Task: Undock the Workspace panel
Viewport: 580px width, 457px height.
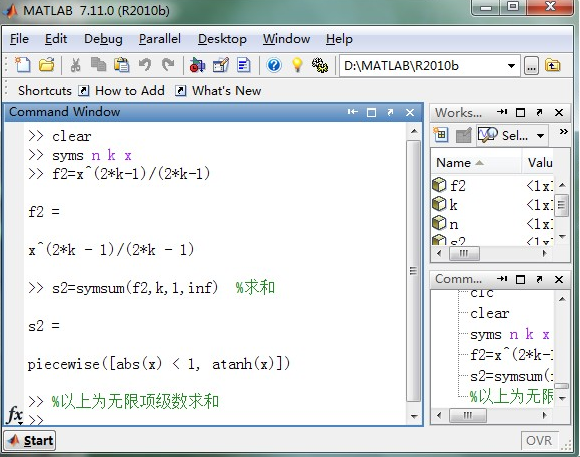Action: (x=539, y=112)
